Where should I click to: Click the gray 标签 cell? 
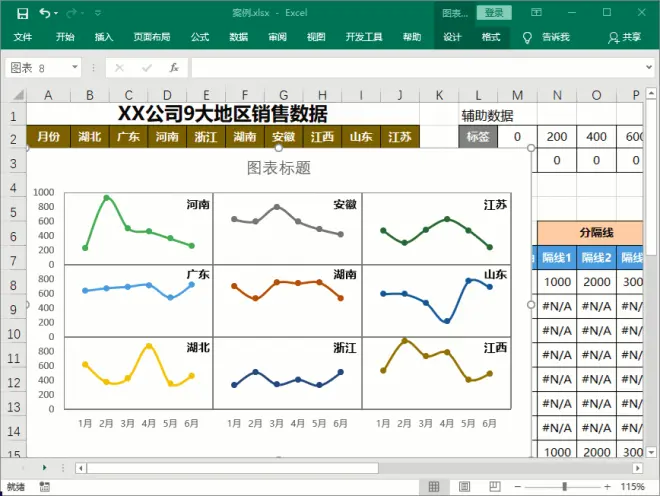pyautogui.click(x=477, y=137)
